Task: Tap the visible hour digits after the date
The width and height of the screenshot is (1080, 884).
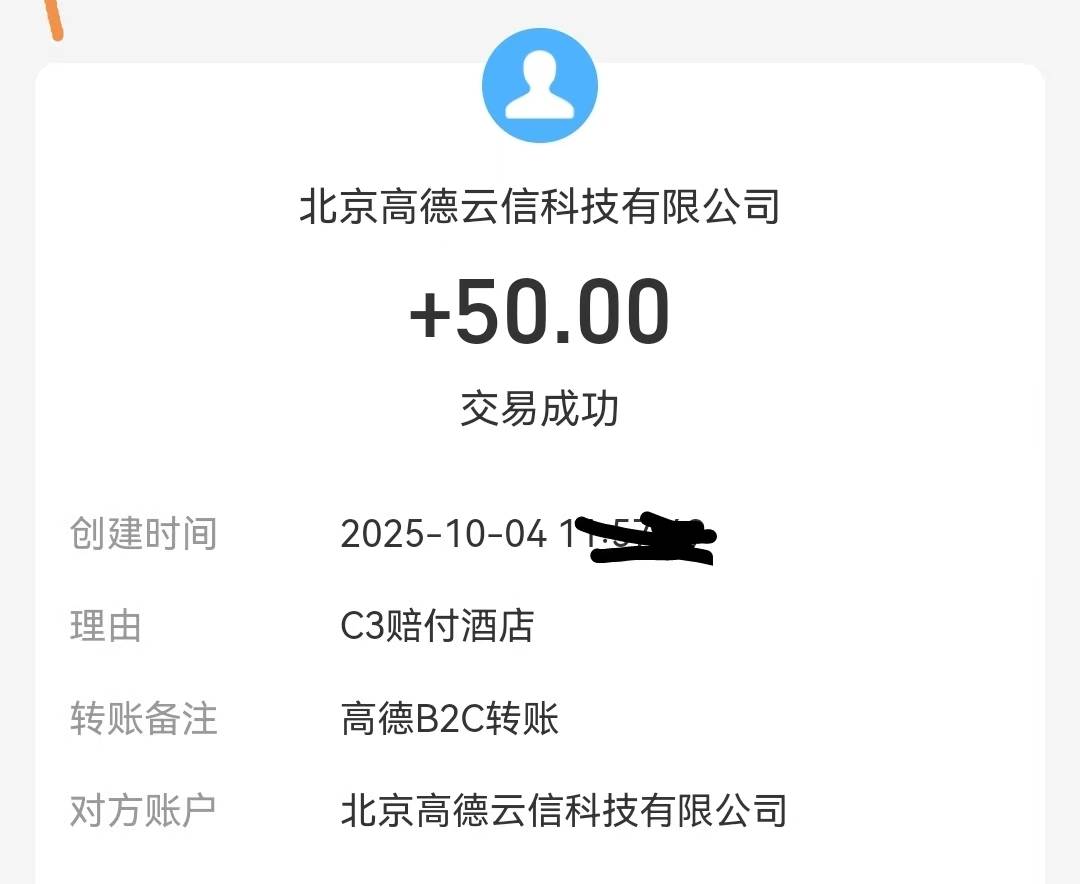Action: pyautogui.click(x=571, y=534)
